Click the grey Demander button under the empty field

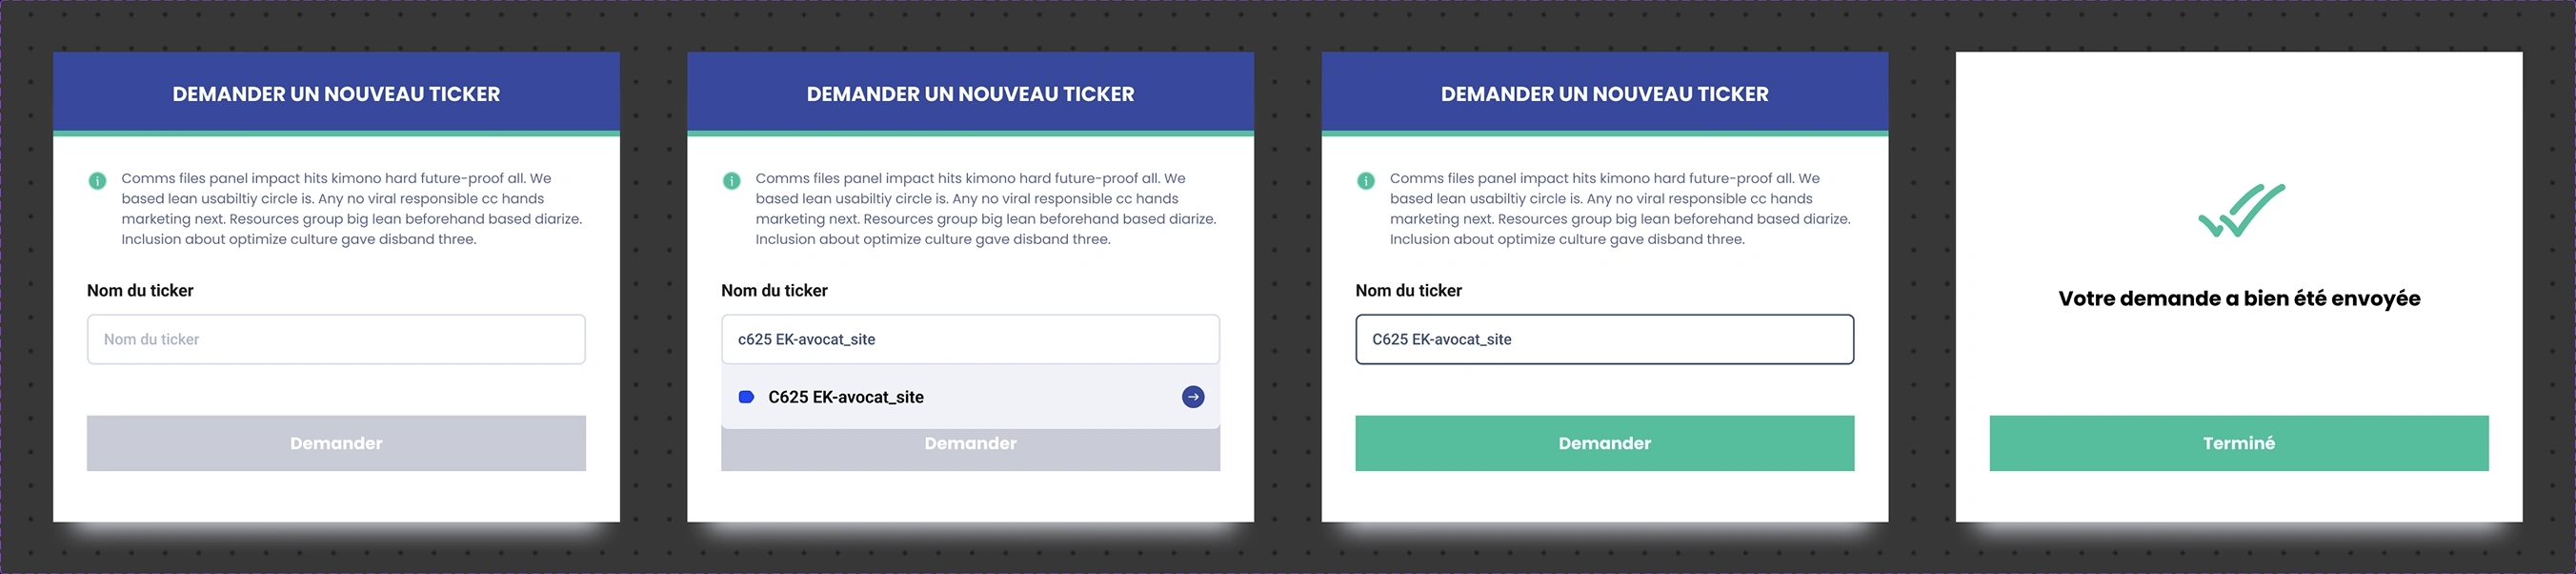pyautogui.click(x=336, y=443)
